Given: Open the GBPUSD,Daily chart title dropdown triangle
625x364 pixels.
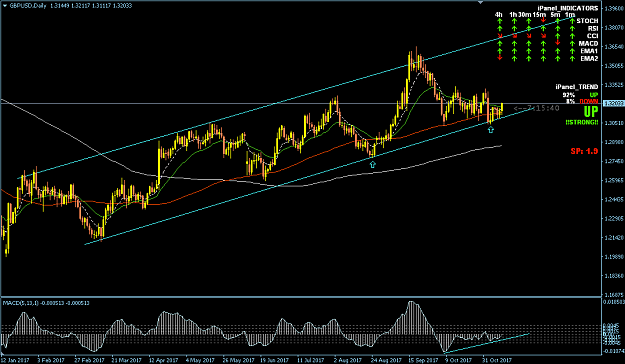Looking at the screenshot, I should 5,6.
